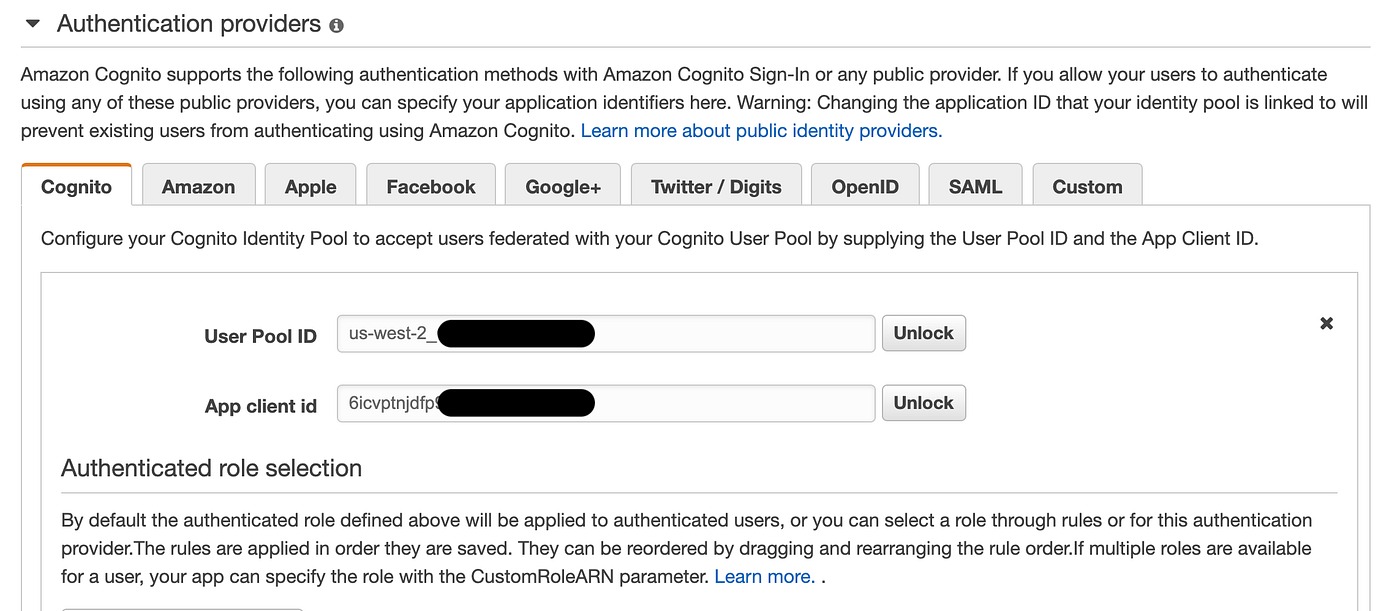The image size is (1400, 611).
Task: Follow the Learn more link about CustomRoleARN
Action: point(764,576)
